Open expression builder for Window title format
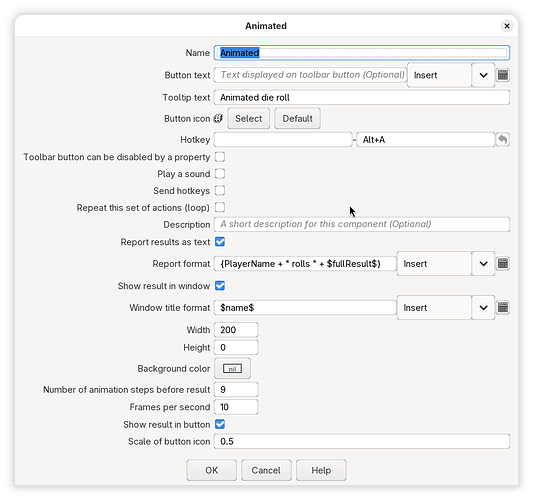 503,308
